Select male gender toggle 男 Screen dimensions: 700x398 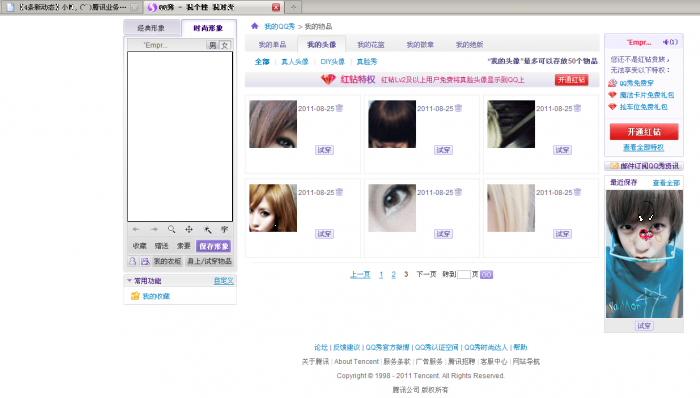click(212, 45)
